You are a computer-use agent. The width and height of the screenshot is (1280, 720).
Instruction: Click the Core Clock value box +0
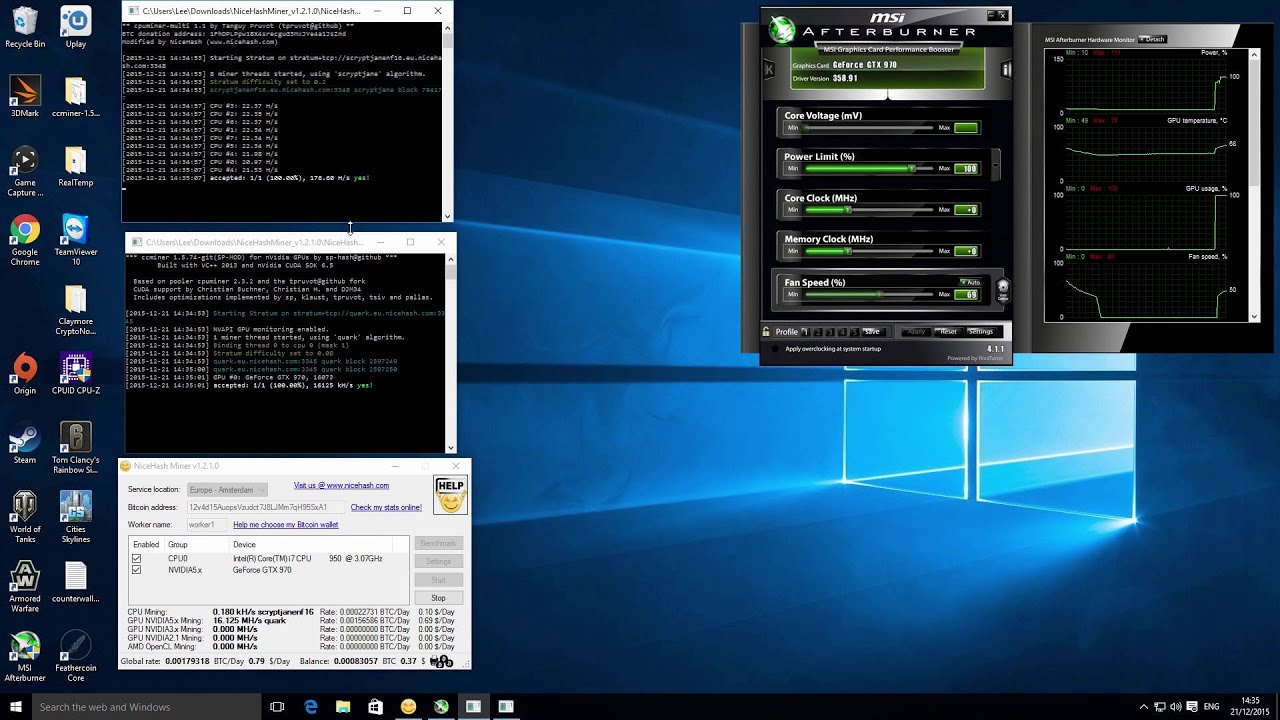[966, 210]
